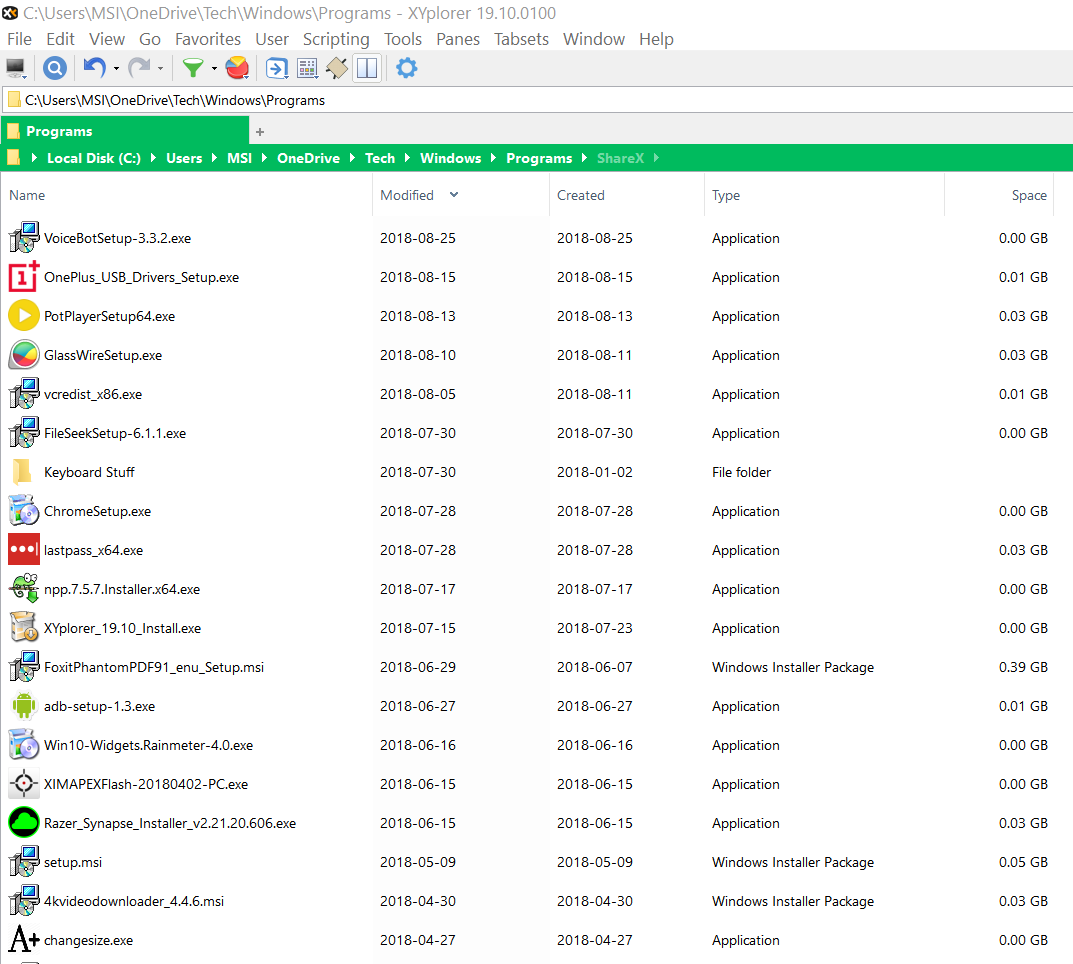
Task: Open the drives (computer monitor) toolbar button
Action: pos(15,68)
